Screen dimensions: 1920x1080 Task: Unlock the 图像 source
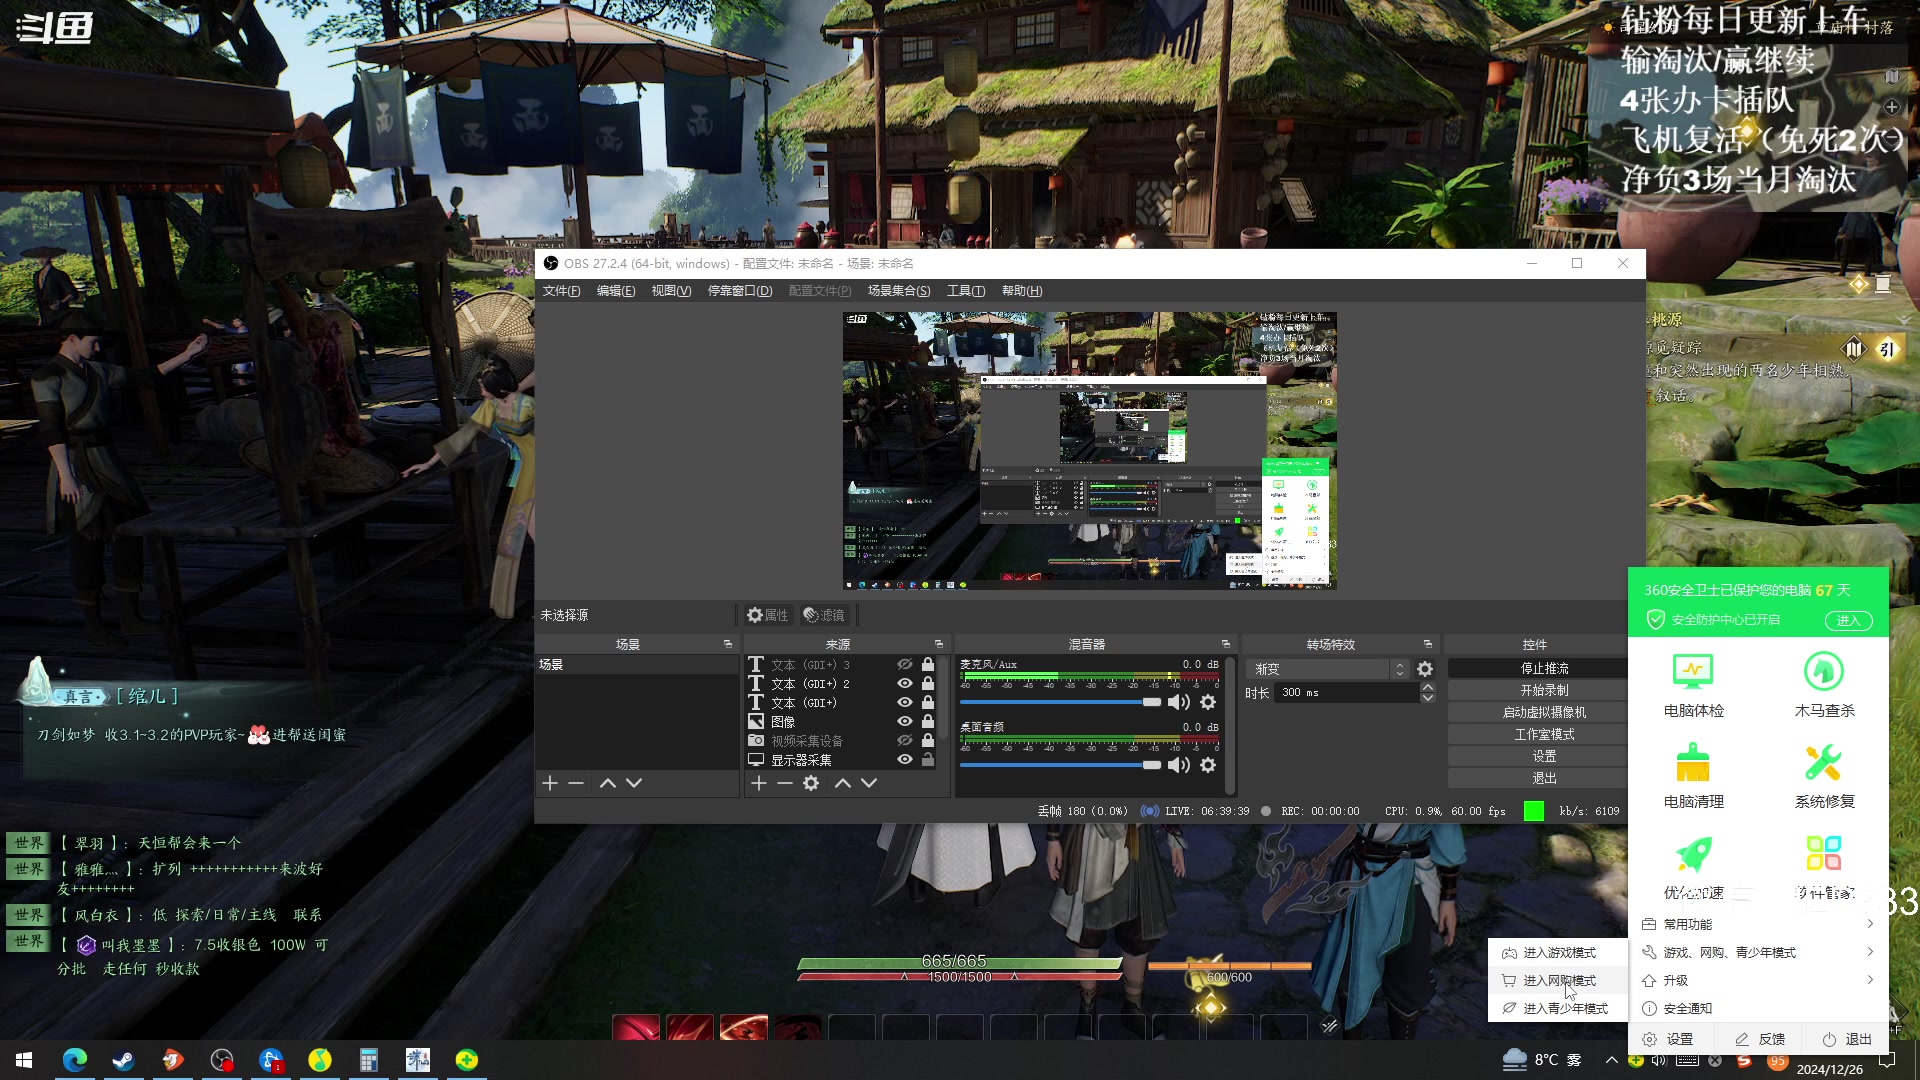[x=928, y=722]
